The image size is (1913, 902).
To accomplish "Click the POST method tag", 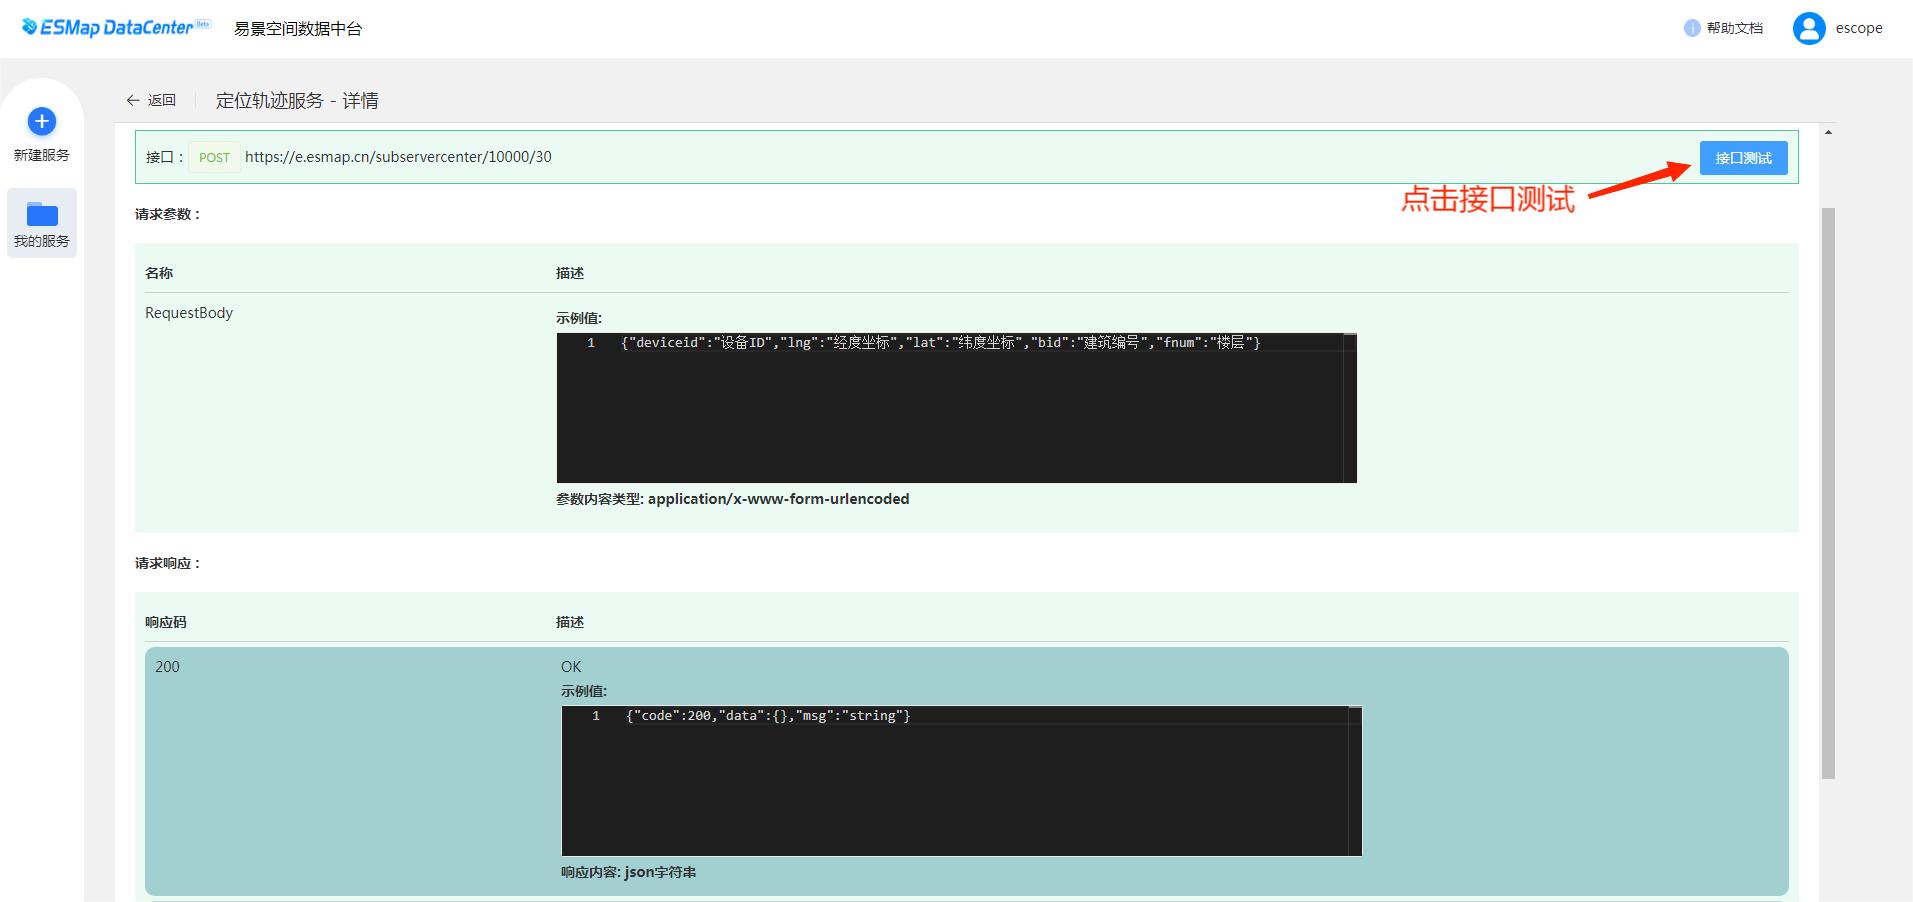I will click(x=214, y=157).
